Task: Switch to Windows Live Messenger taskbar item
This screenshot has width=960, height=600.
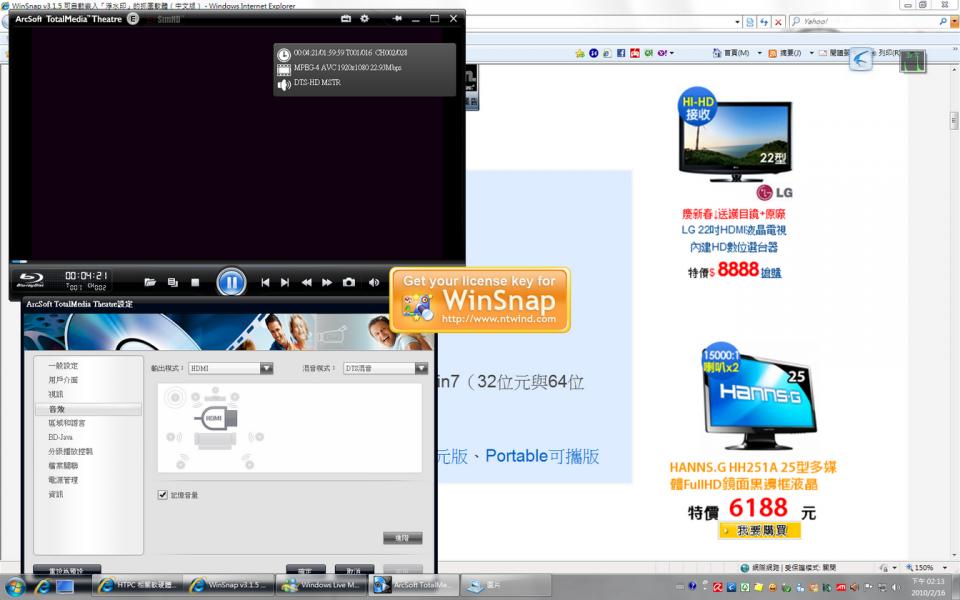Action: 321,585
